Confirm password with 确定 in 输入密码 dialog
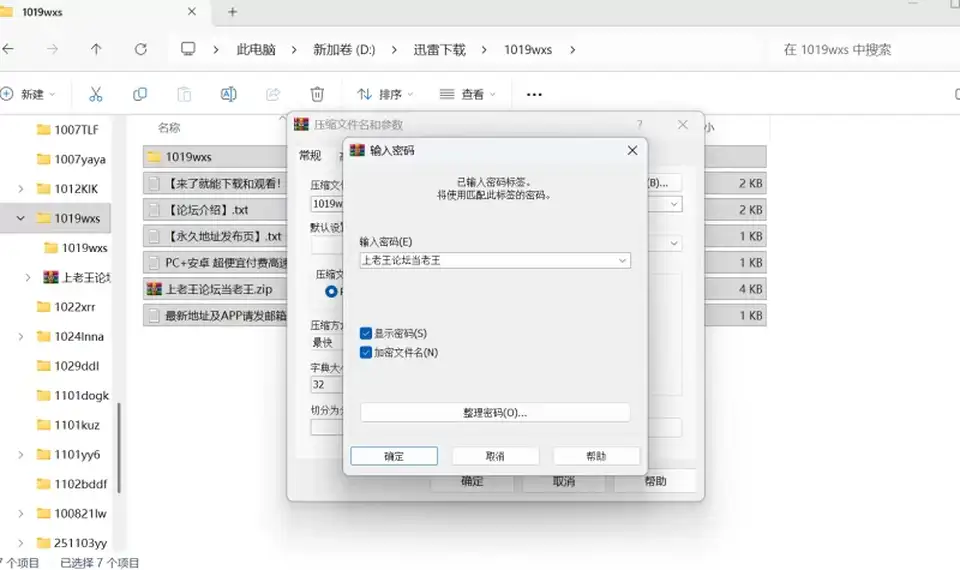Image resolution: width=960 pixels, height=570 pixels. (x=394, y=456)
